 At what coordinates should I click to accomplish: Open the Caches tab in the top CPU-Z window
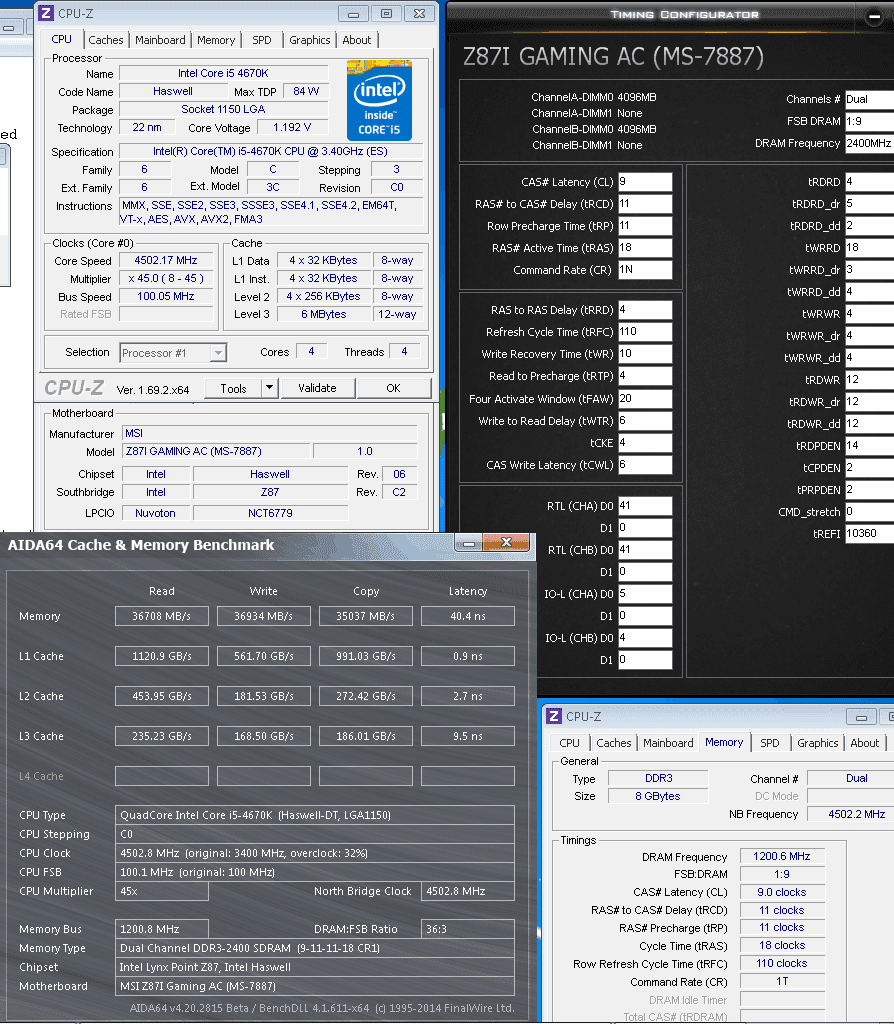(105, 40)
